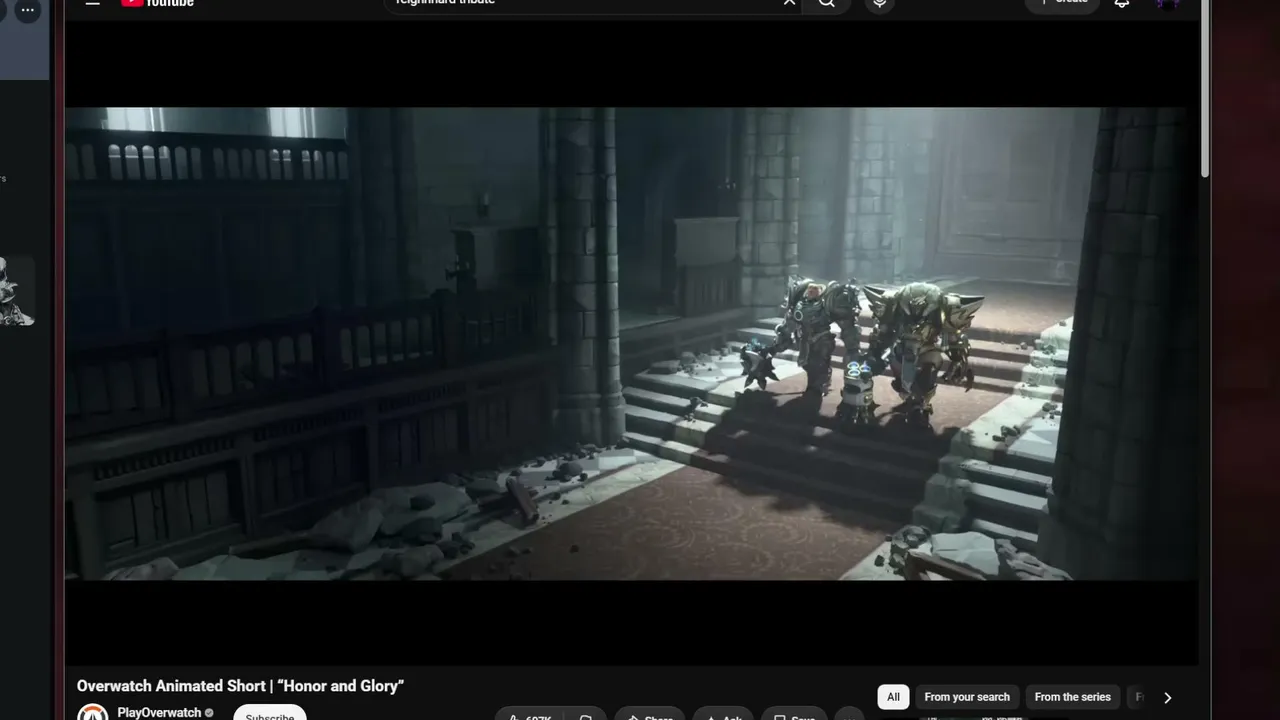This screenshot has height=720, width=1280.
Task: Click the Honor and Glory video player
Action: click(631, 343)
